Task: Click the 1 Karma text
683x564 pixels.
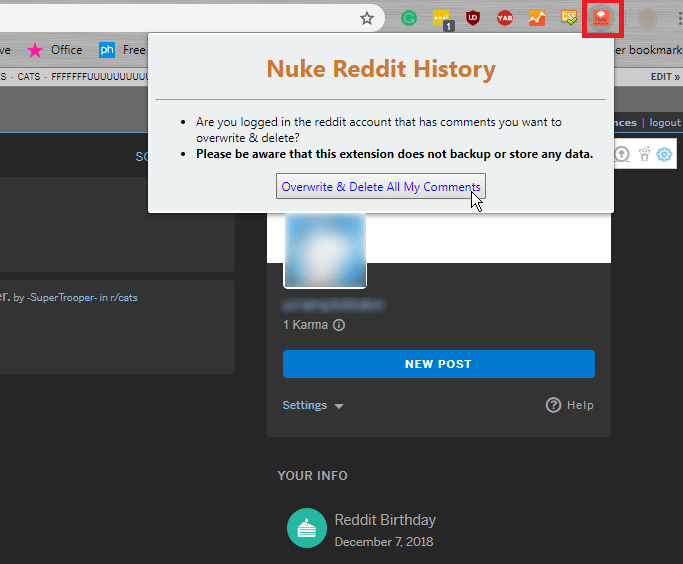Action: [305, 325]
